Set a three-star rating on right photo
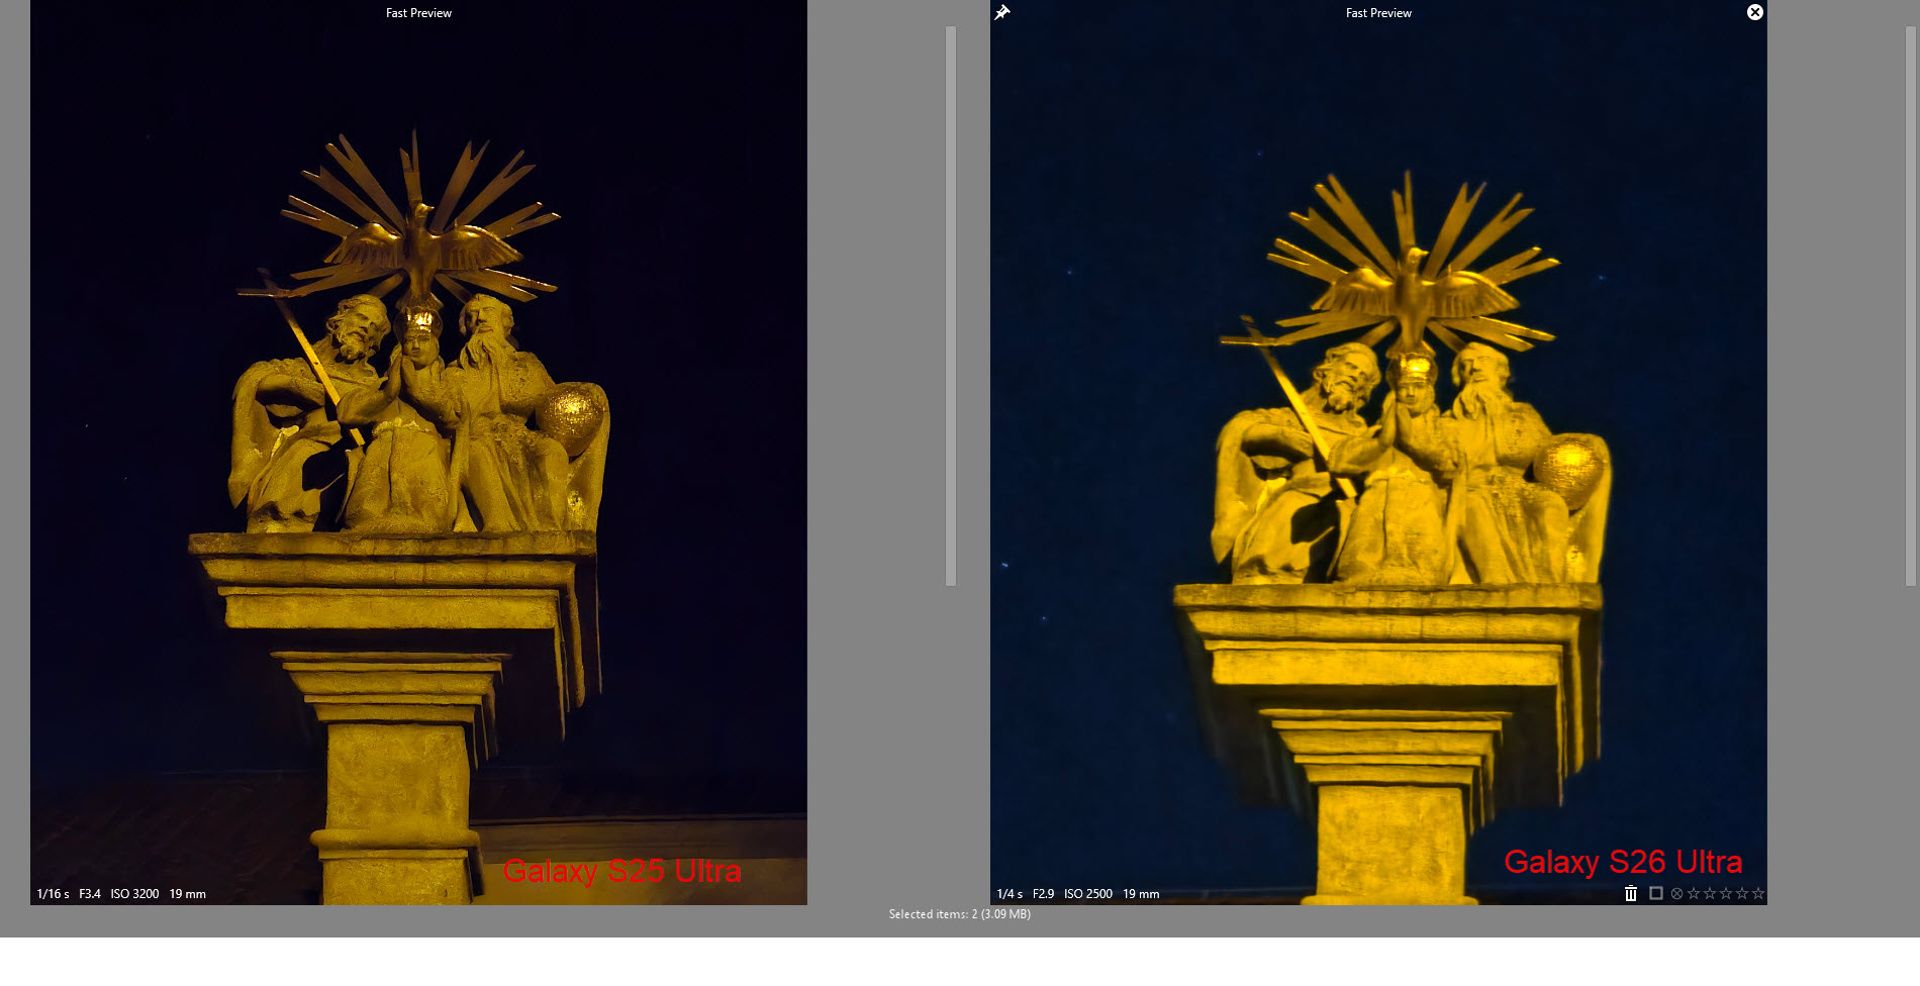The width and height of the screenshot is (1920, 986). [1725, 893]
